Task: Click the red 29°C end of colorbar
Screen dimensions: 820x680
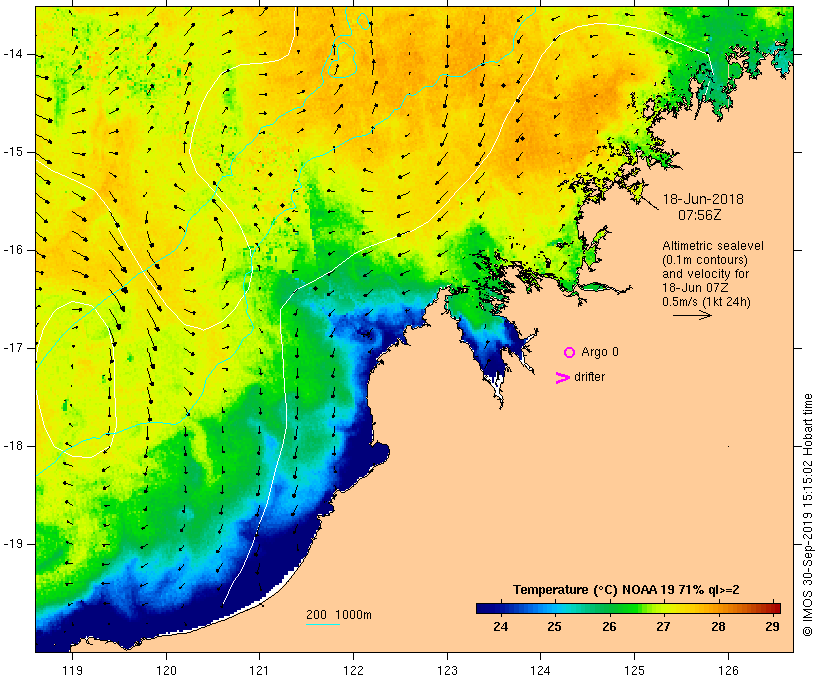Action: pos(774,608)
